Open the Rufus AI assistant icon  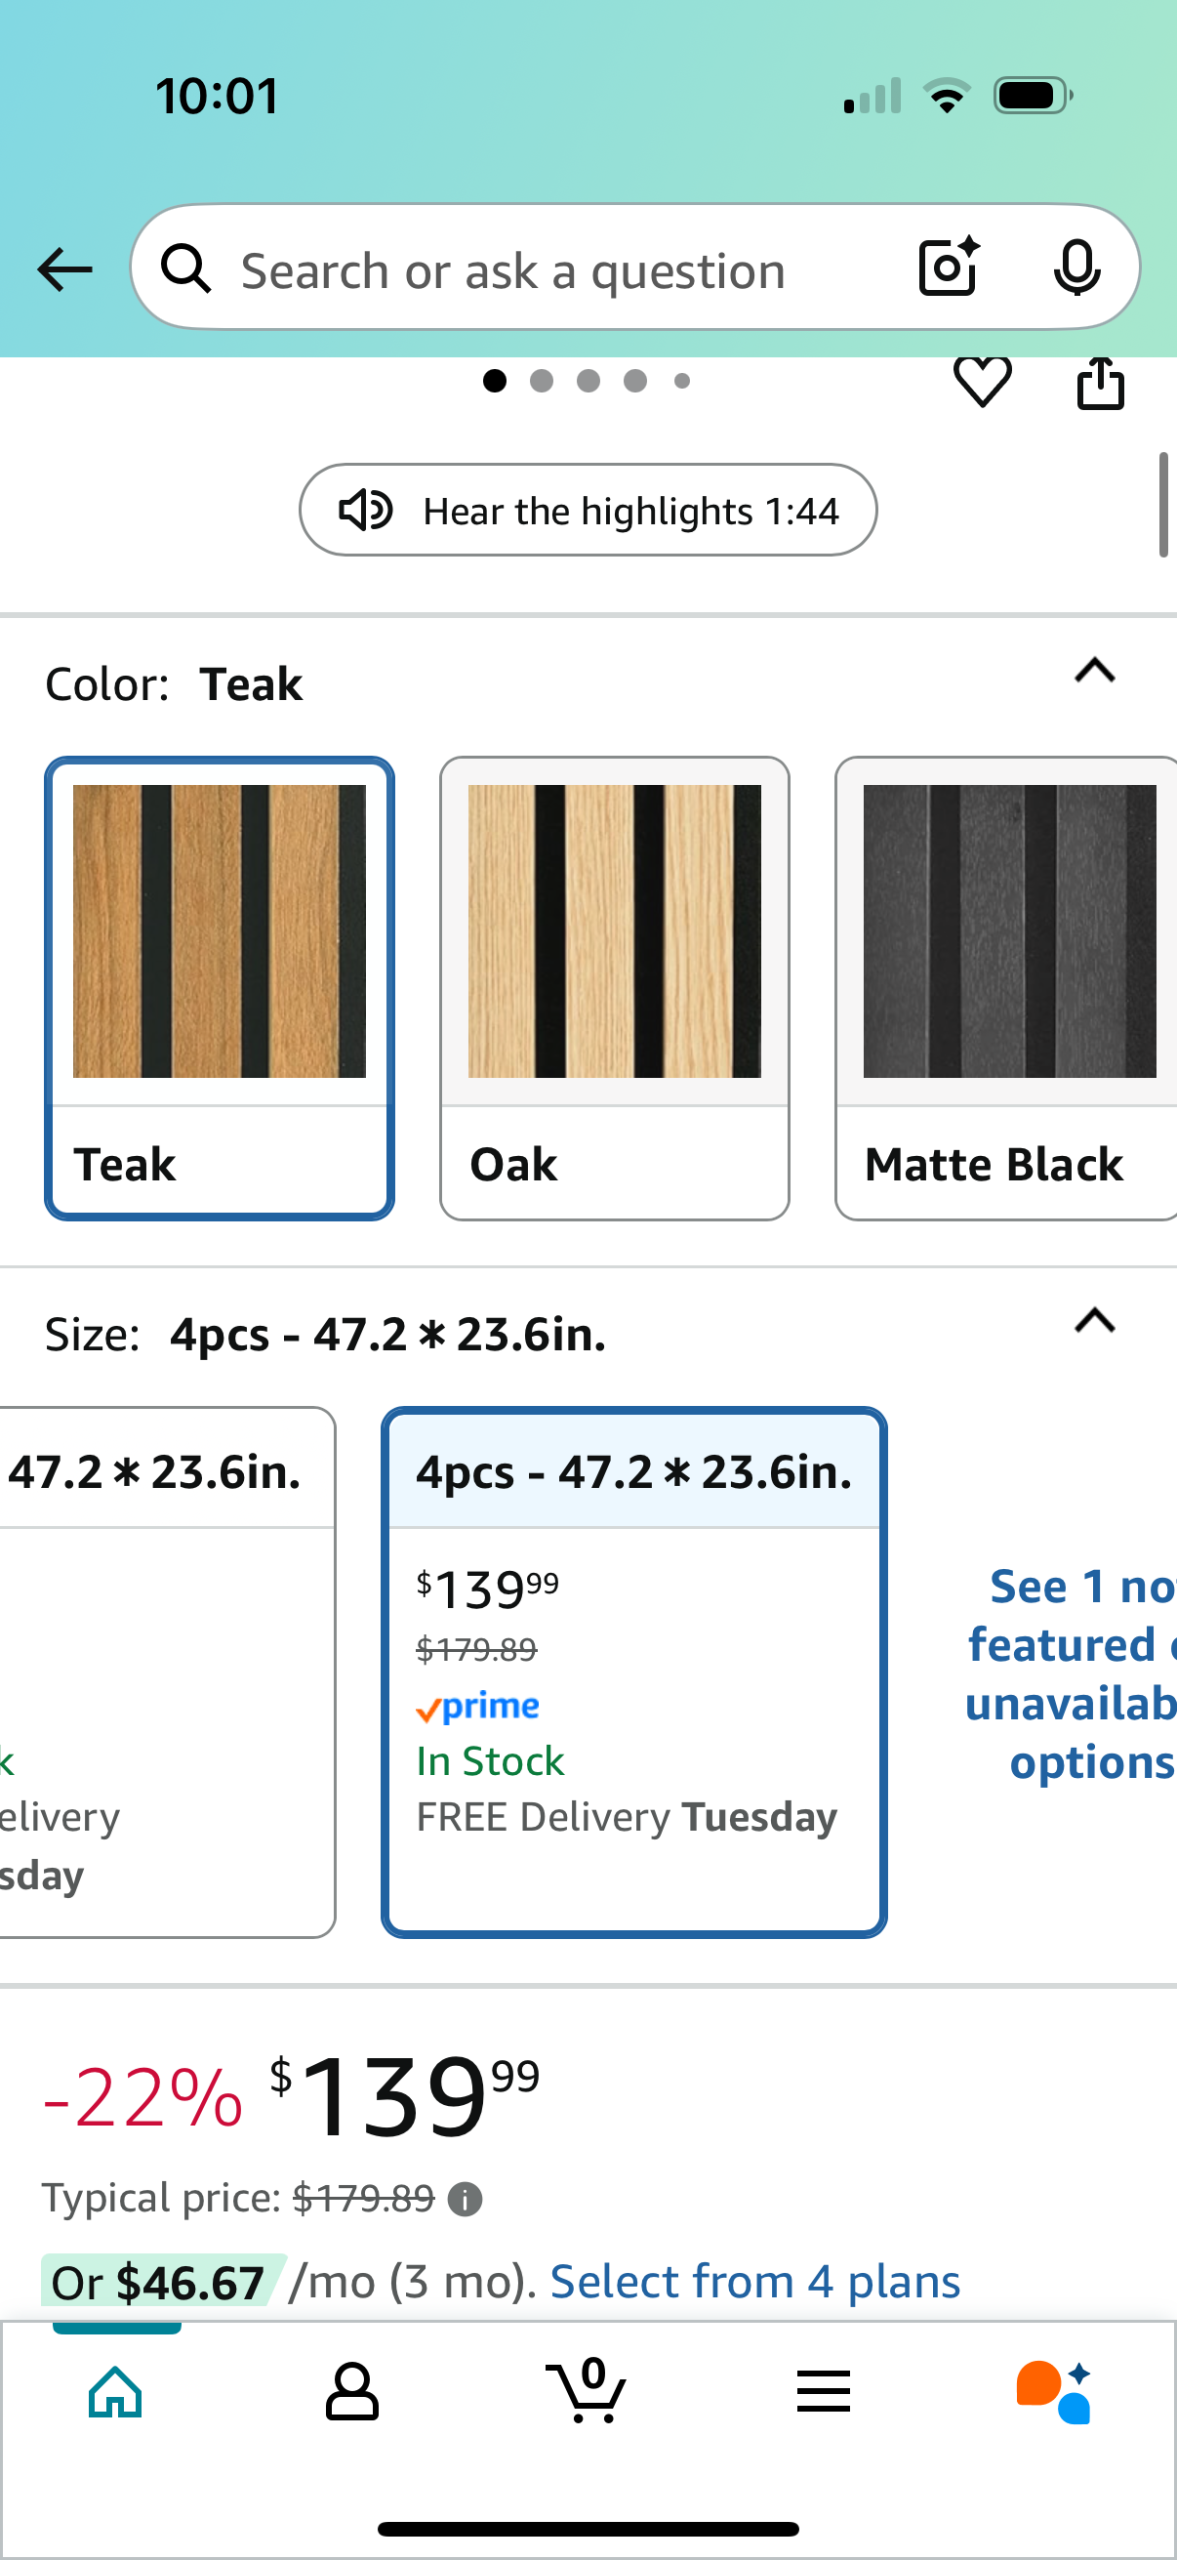coord(1055,2392)
